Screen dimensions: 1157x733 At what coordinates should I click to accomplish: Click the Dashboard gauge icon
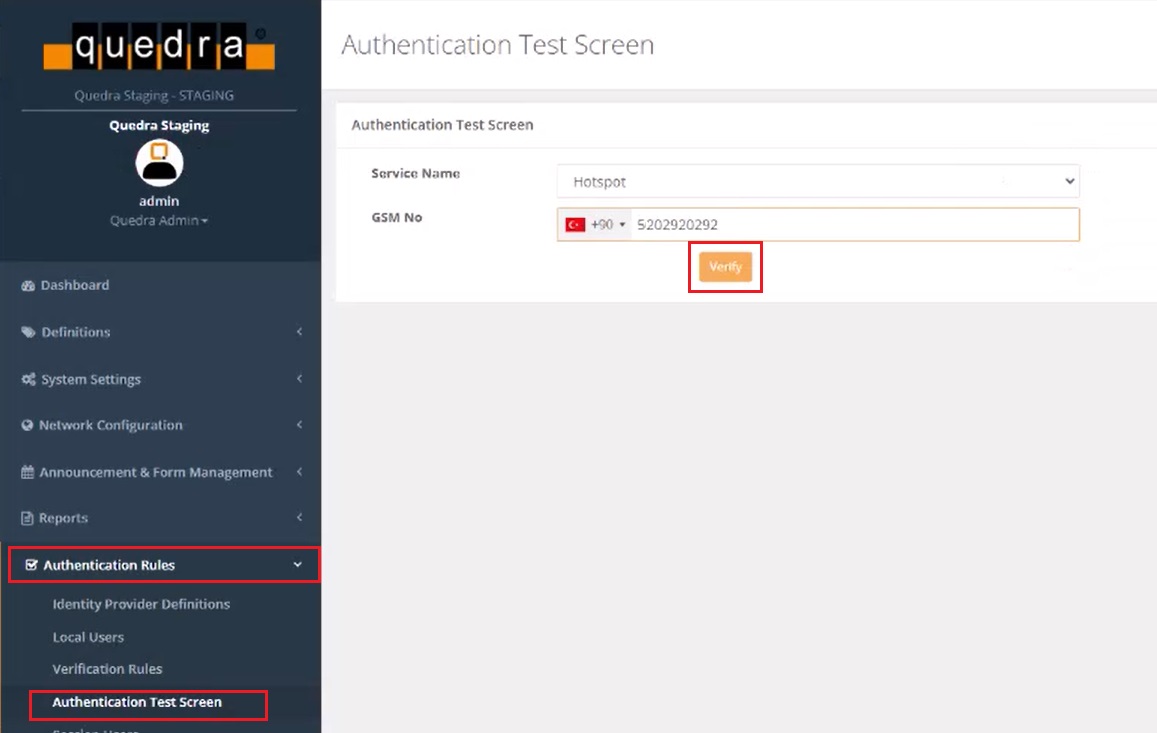28,286
